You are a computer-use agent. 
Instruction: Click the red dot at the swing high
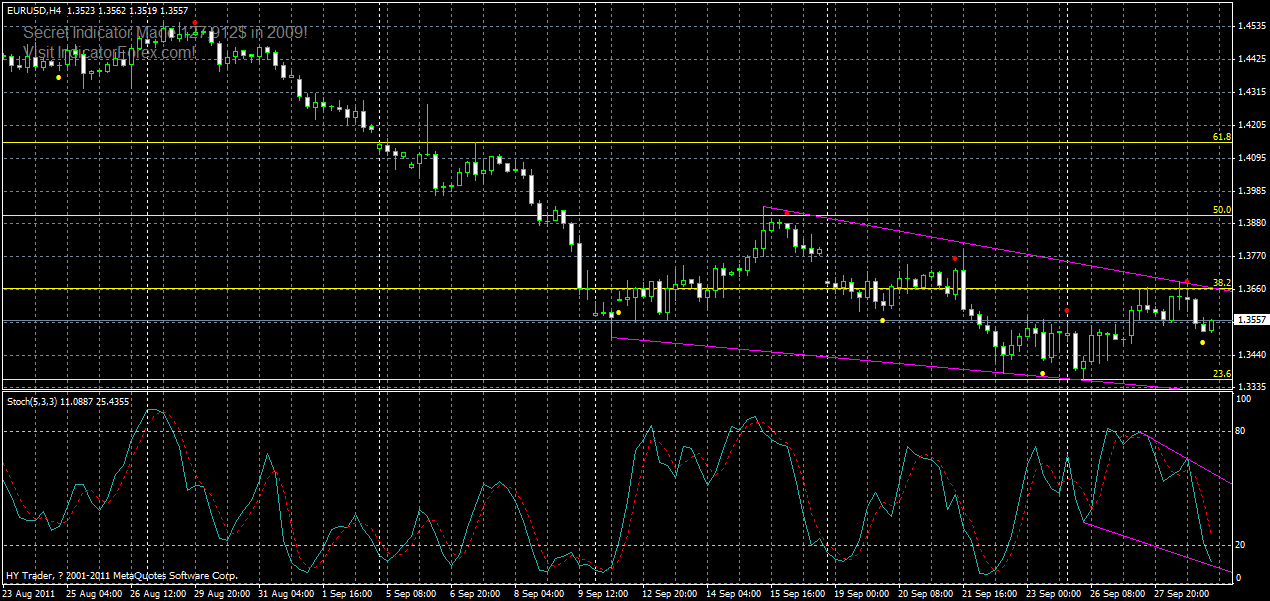(x=788, y=212)
